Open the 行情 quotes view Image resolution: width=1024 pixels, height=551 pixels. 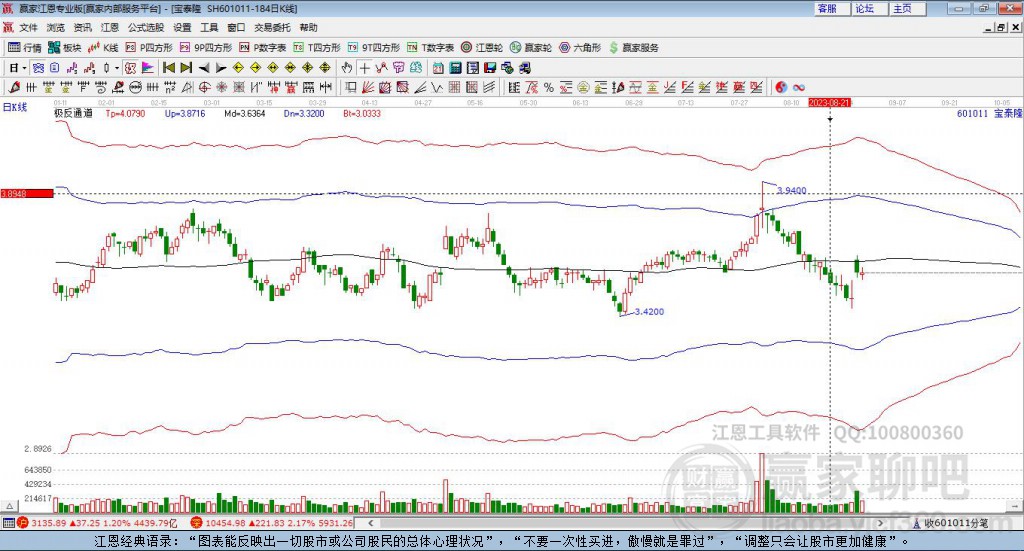[24, 48]
